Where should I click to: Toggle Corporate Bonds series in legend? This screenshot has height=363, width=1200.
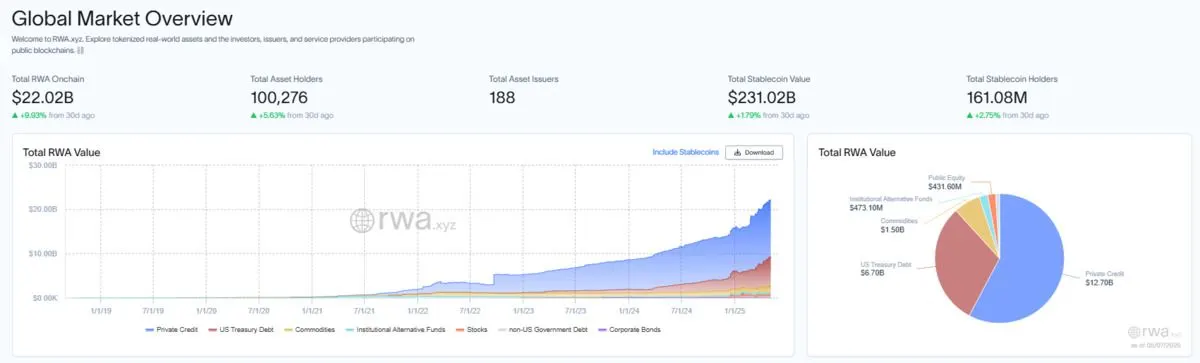tap(628, 329)
